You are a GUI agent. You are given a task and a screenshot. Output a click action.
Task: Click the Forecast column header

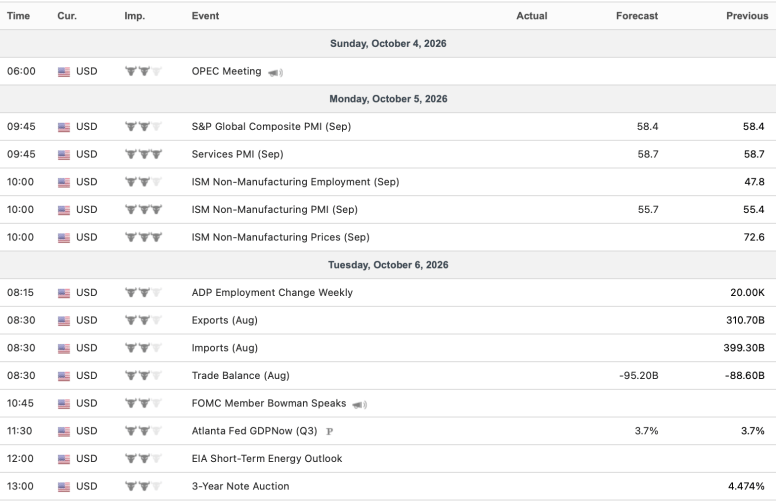(x=637, y=16)
